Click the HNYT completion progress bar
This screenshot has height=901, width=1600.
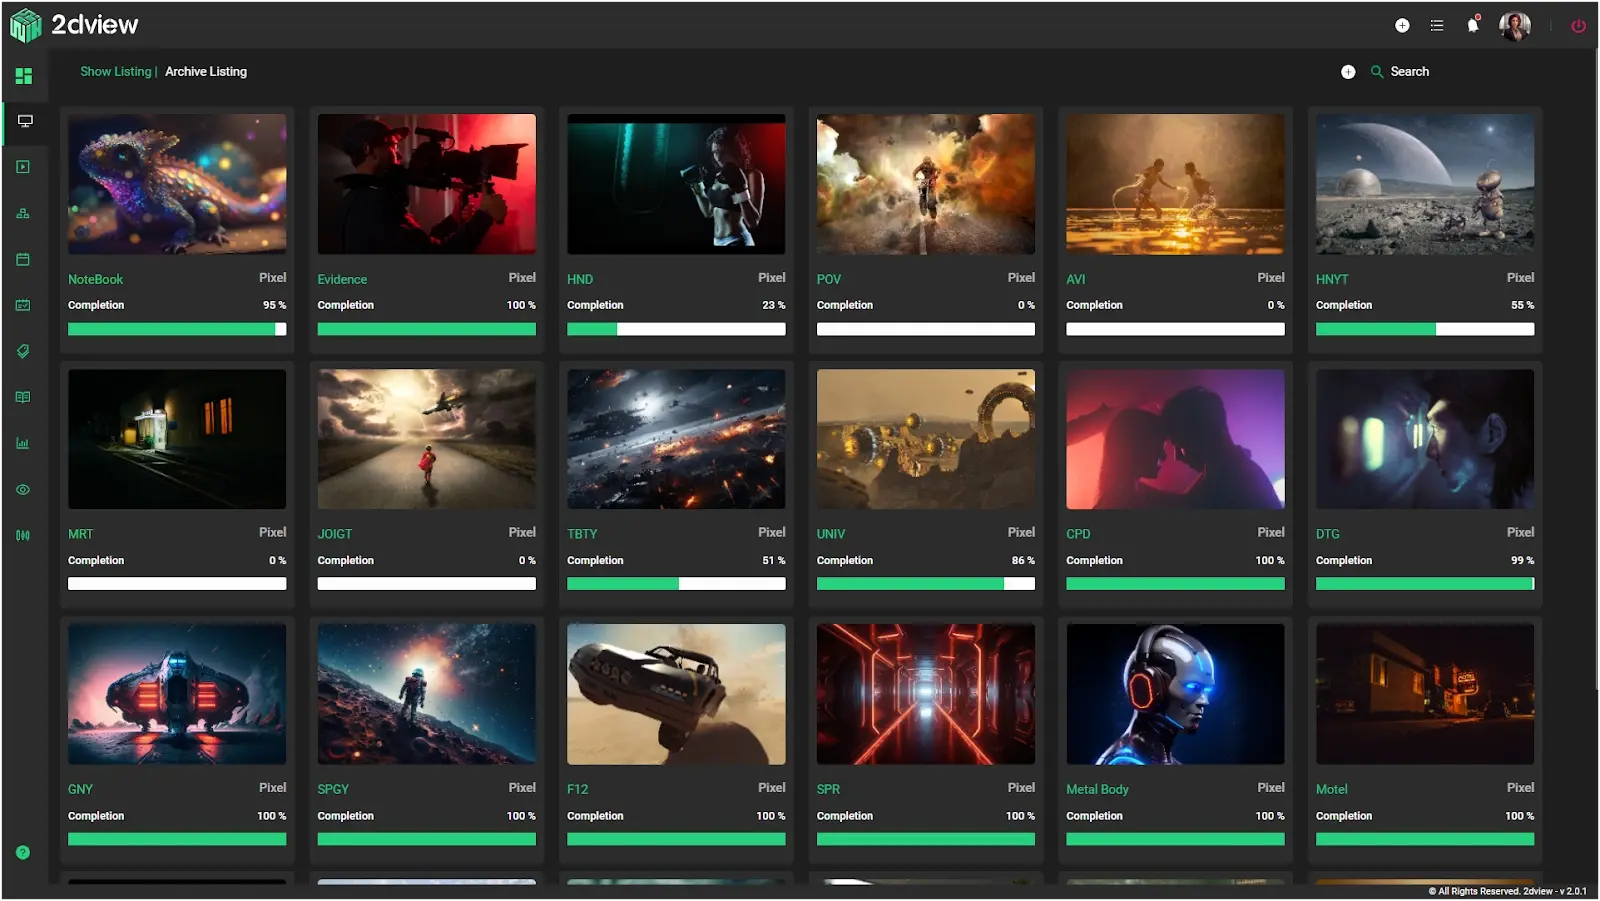(x=1425, y=329)
